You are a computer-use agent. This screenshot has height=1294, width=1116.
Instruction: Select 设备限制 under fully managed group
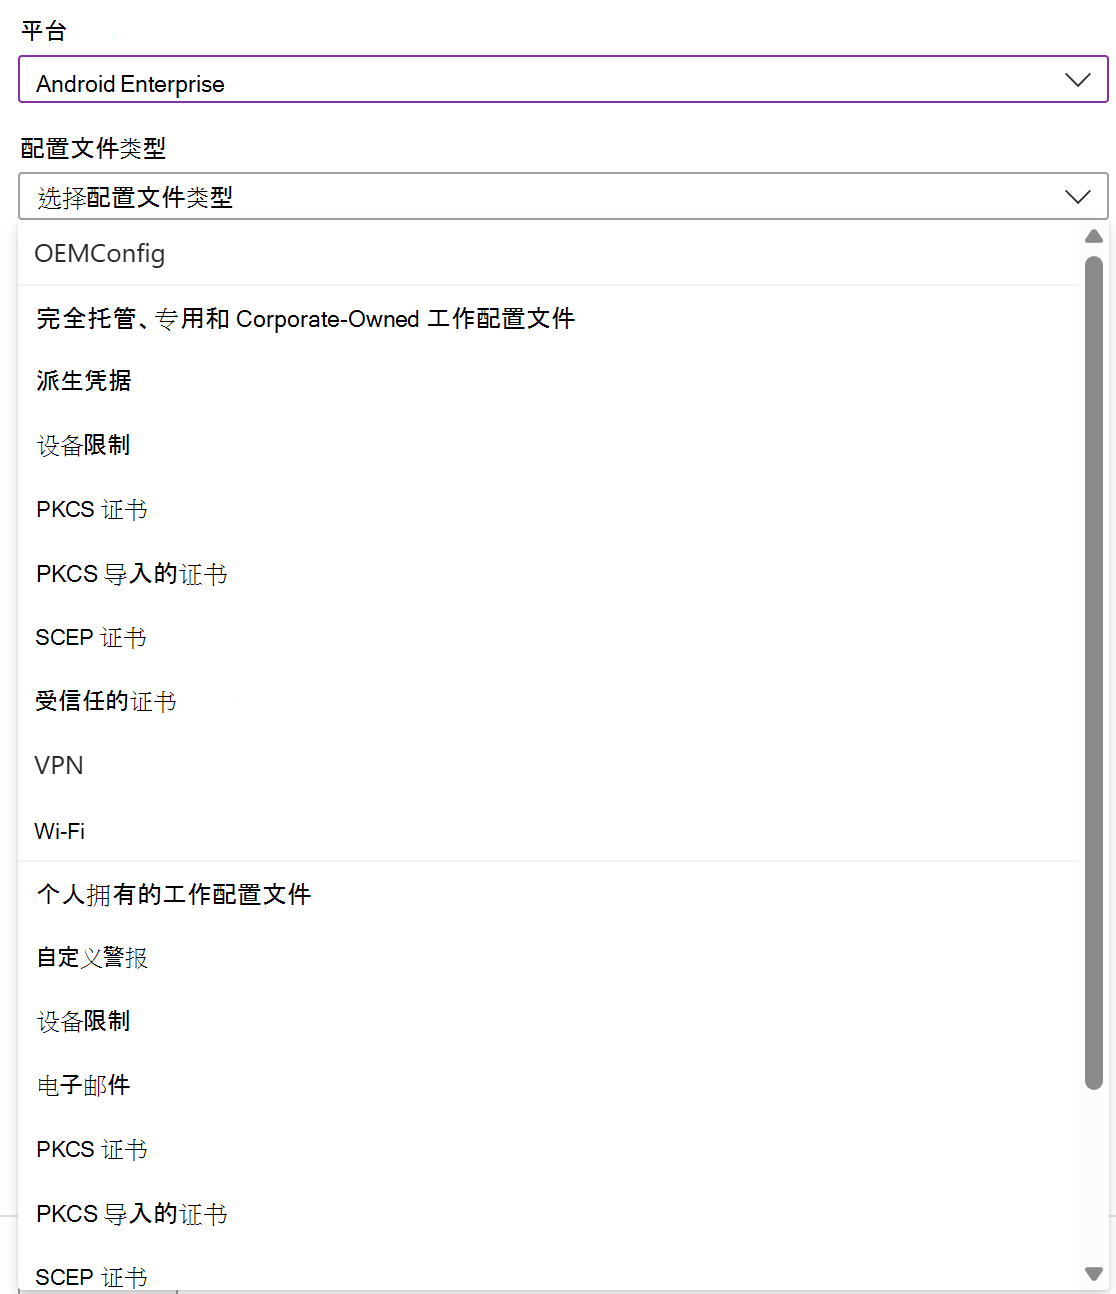[549, 445]
